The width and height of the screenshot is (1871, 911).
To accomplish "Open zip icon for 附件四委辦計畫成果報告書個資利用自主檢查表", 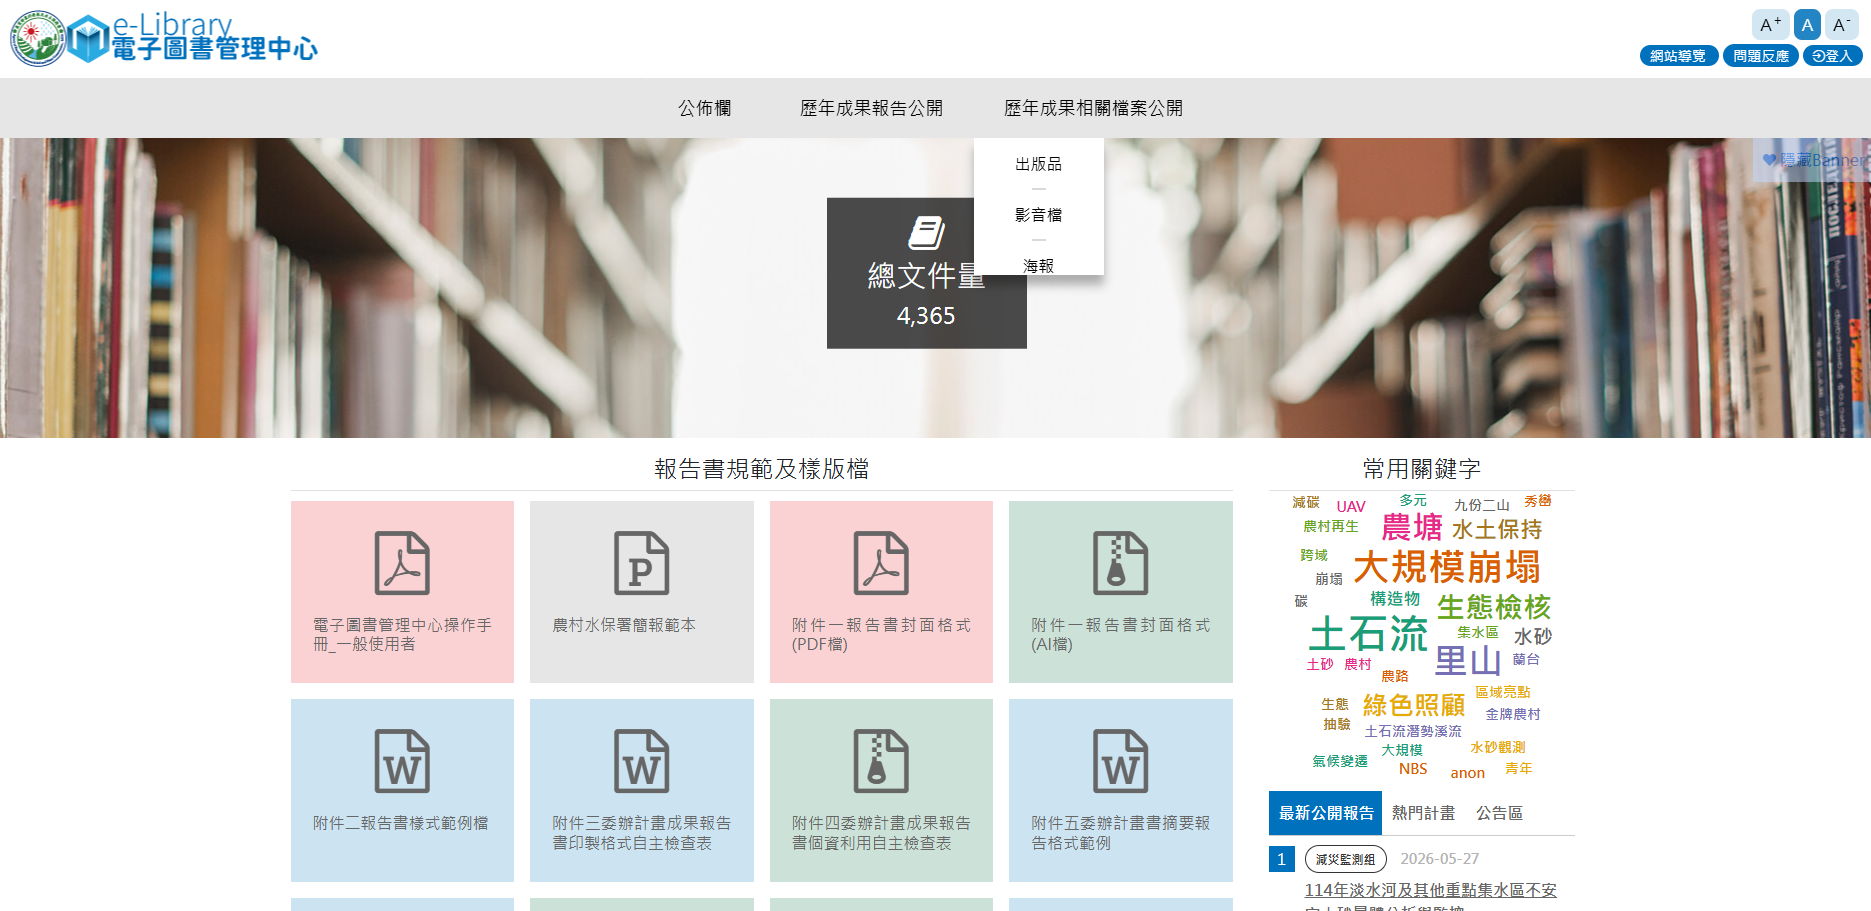I will coord(881,761).
